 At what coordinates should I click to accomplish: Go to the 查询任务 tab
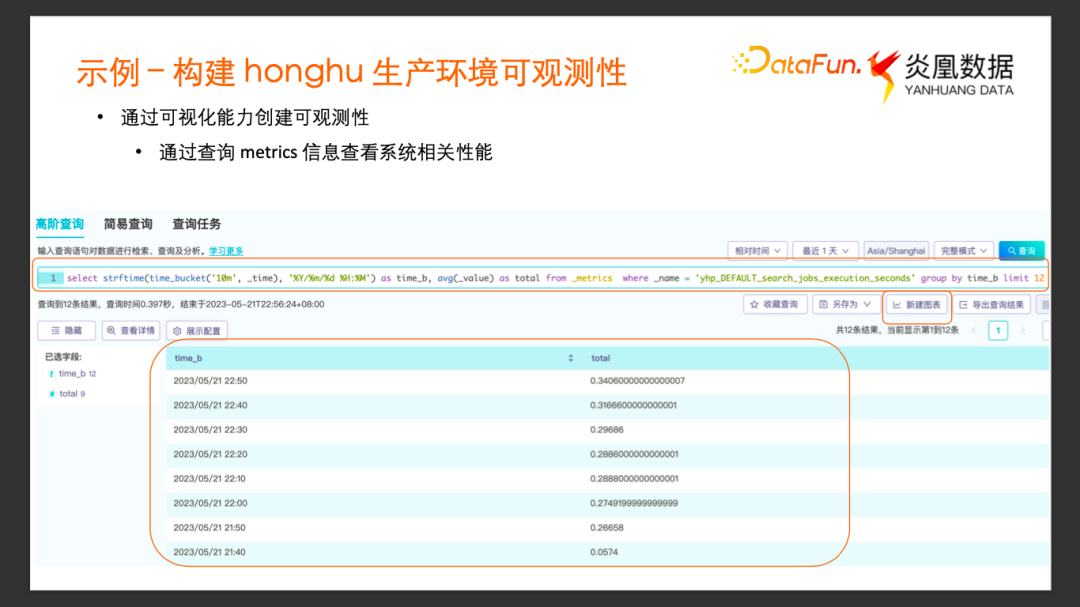[x=196, y=224]
